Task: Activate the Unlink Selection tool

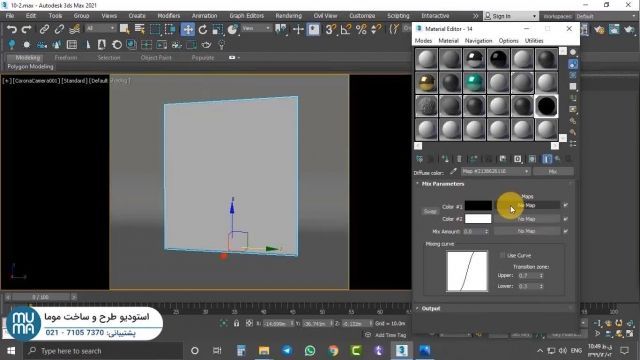Action: coord(59,29)
